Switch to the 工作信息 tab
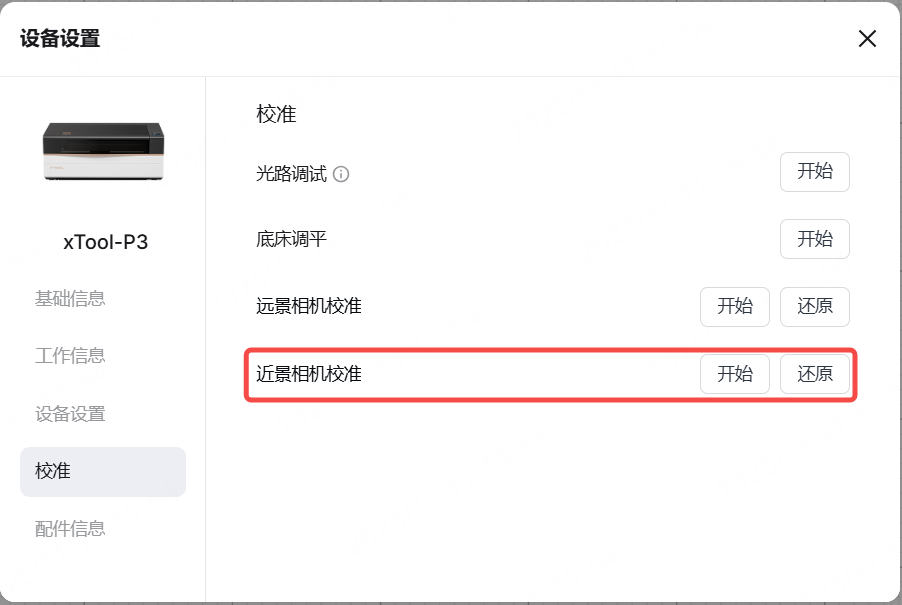The height and width of the screenshot is (605, 902). [x=70, y=356]
